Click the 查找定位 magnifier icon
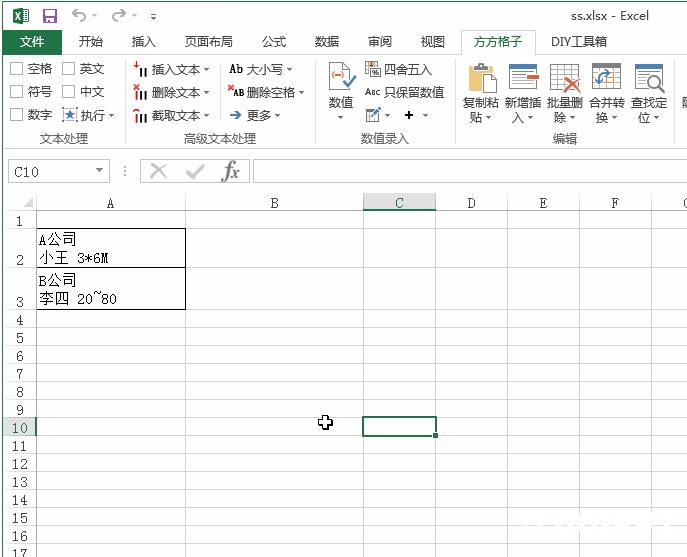This screenshot has width=687, height=557. (649, 78)
